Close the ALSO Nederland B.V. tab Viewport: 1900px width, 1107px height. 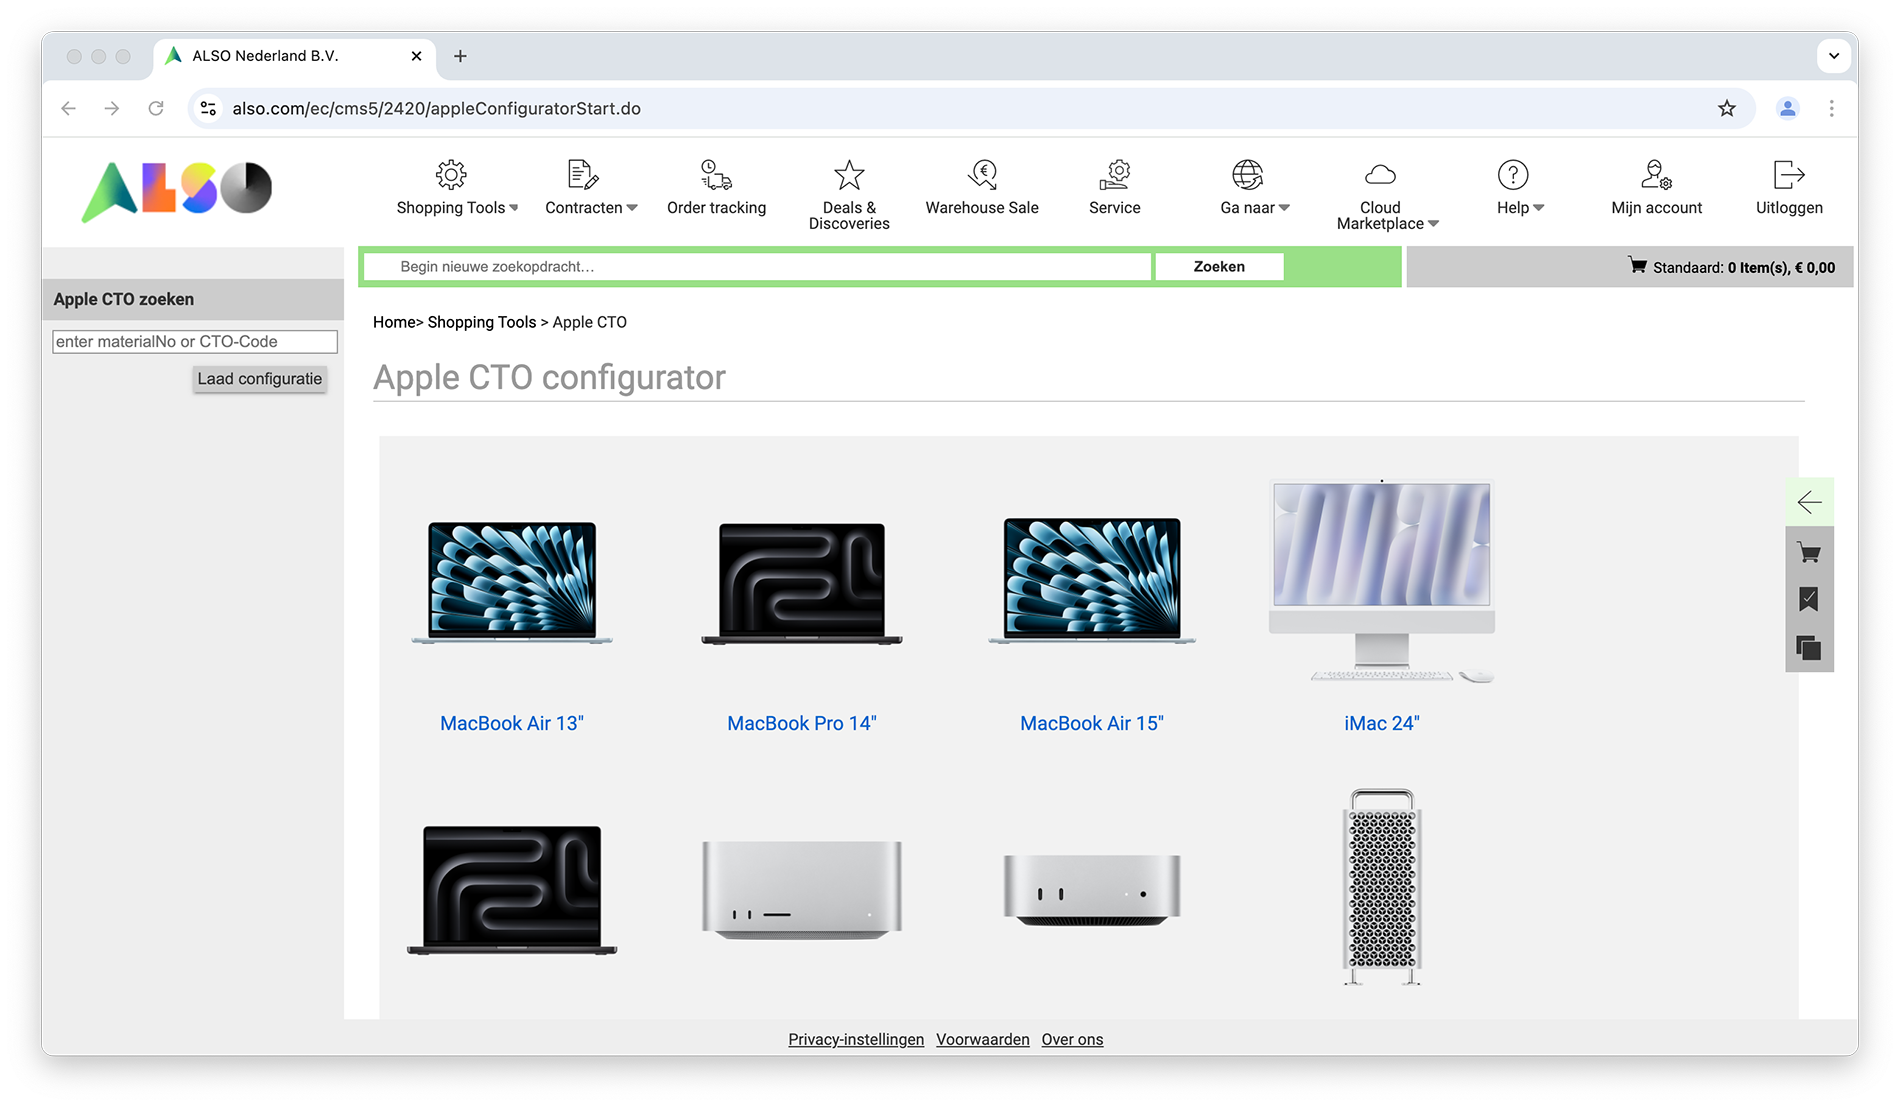pyautogui.click(x=416, y=56)
